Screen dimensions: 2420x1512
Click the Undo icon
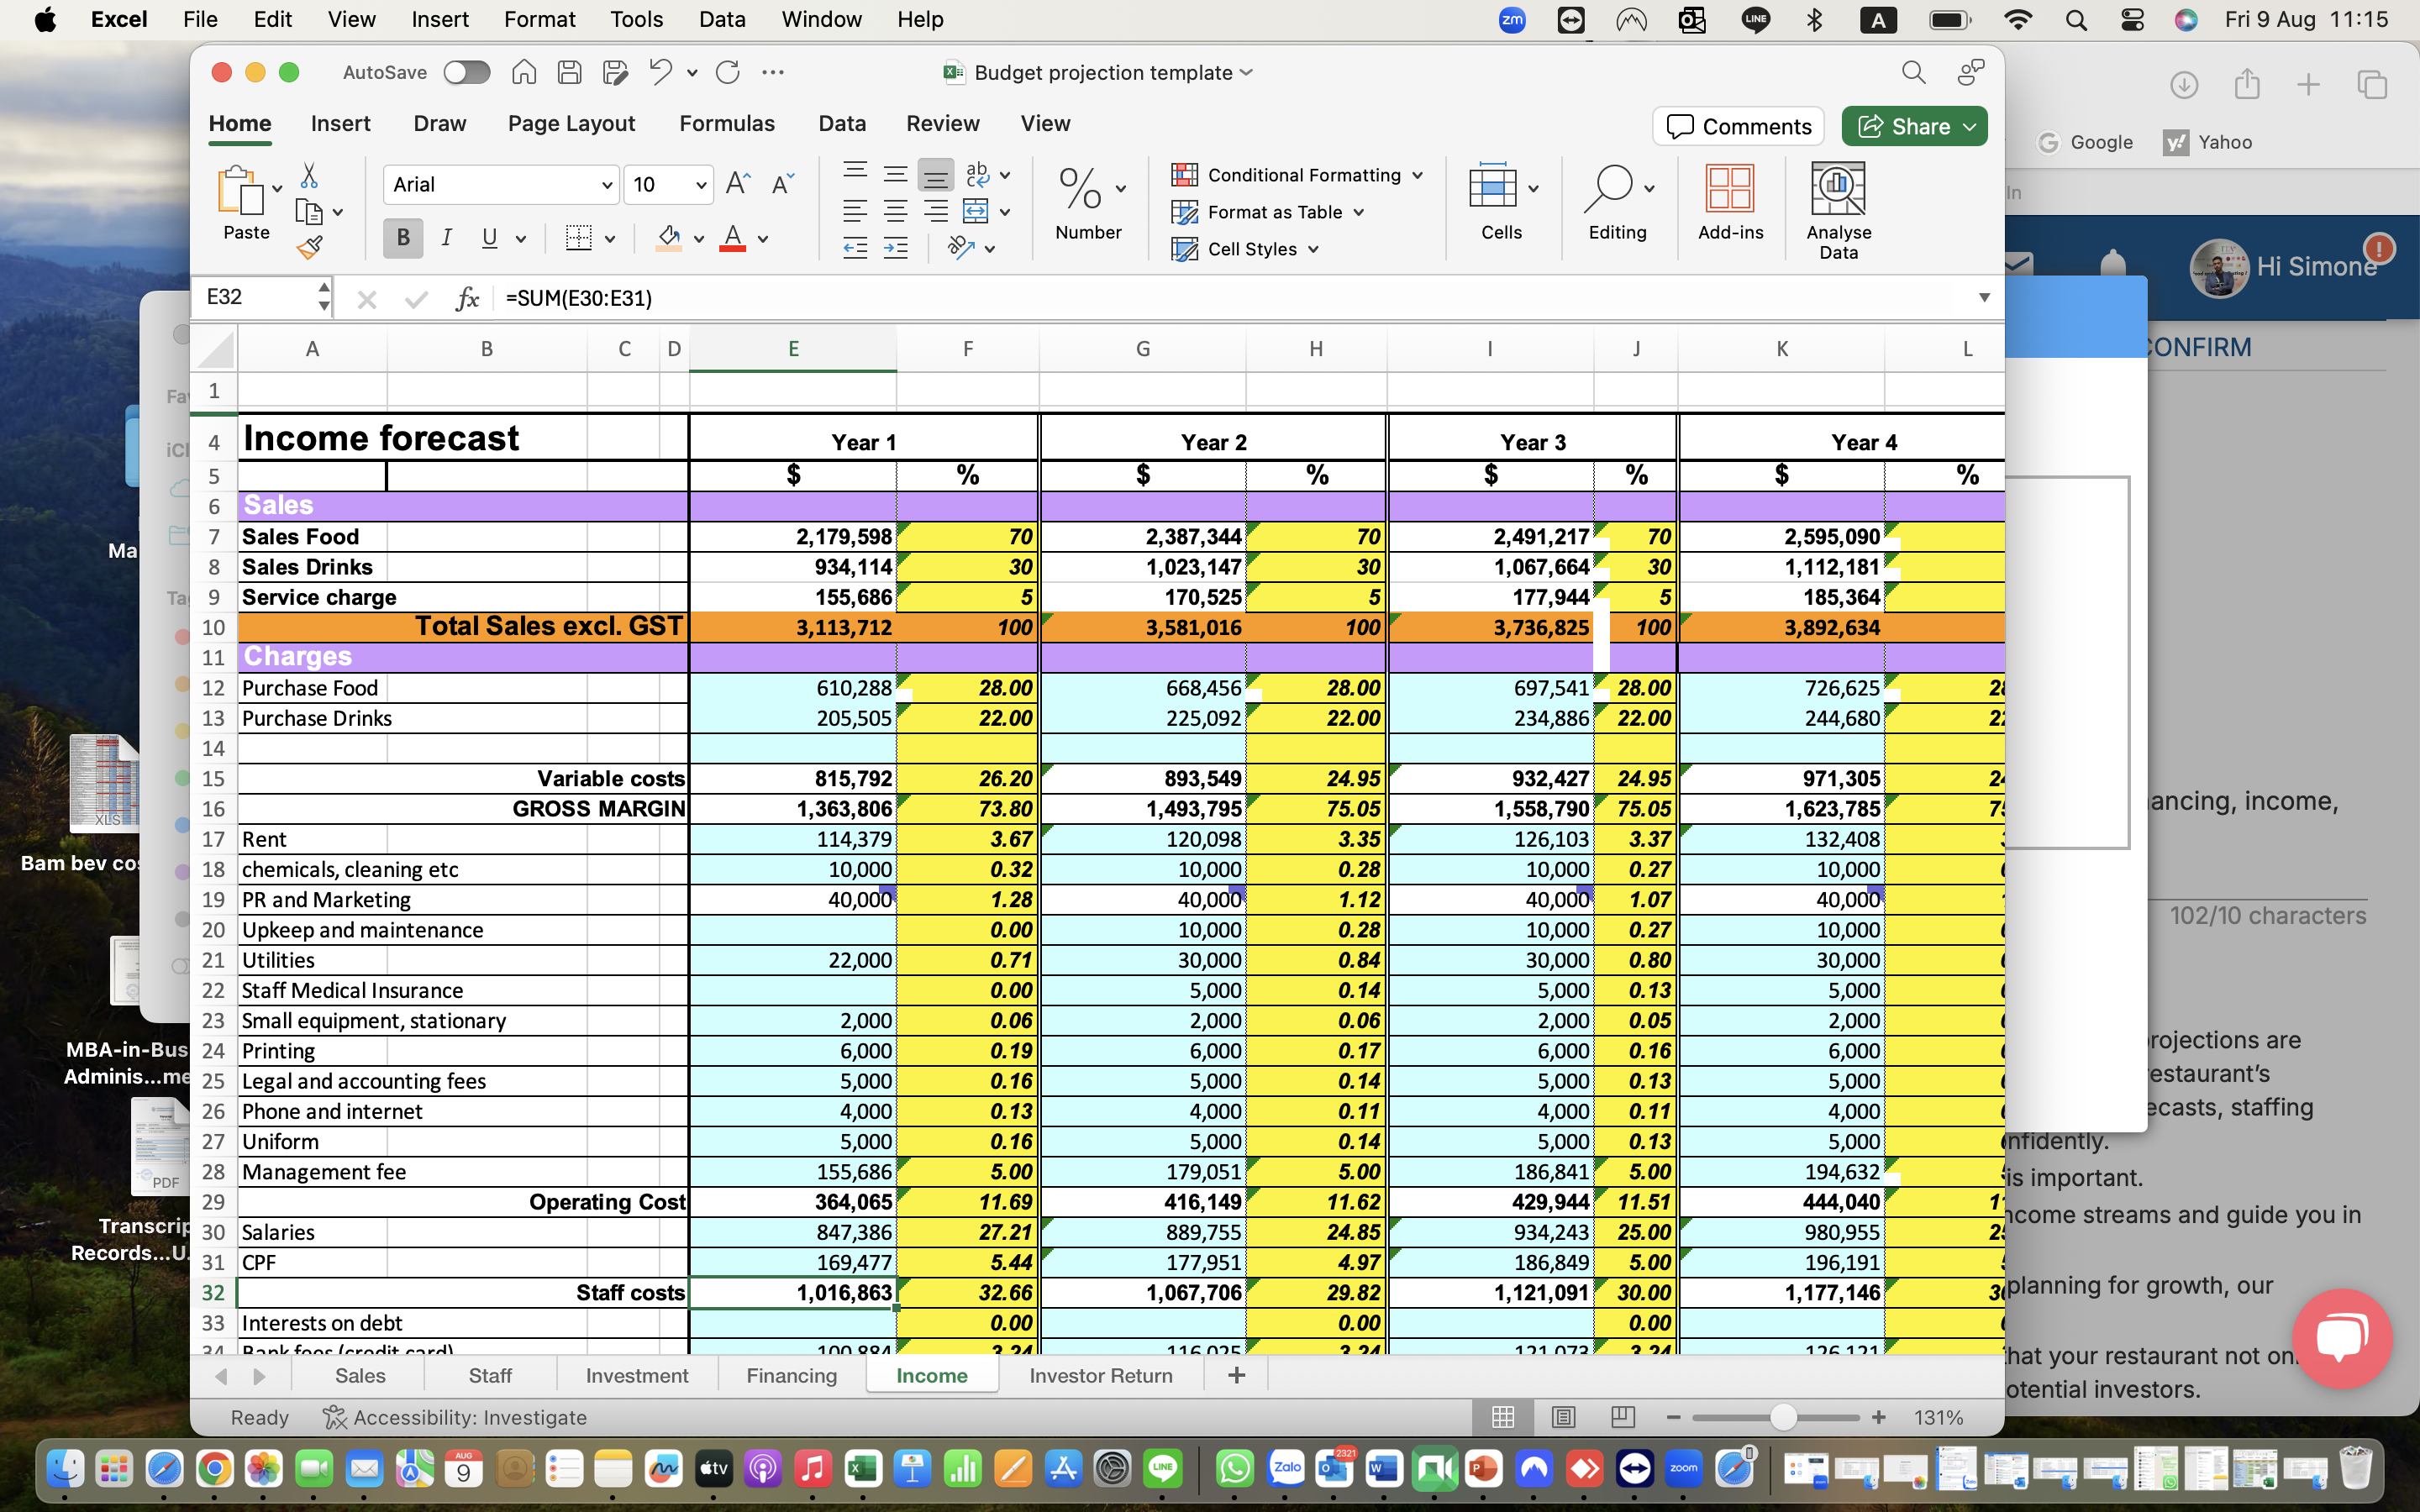coord(659,71)
